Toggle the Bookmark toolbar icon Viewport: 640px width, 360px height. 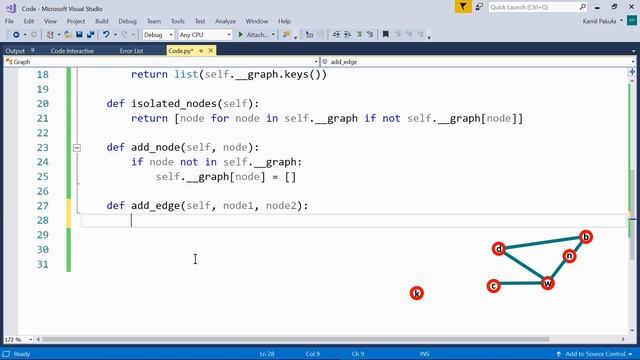pyautogui.click(x=385, y=35)
